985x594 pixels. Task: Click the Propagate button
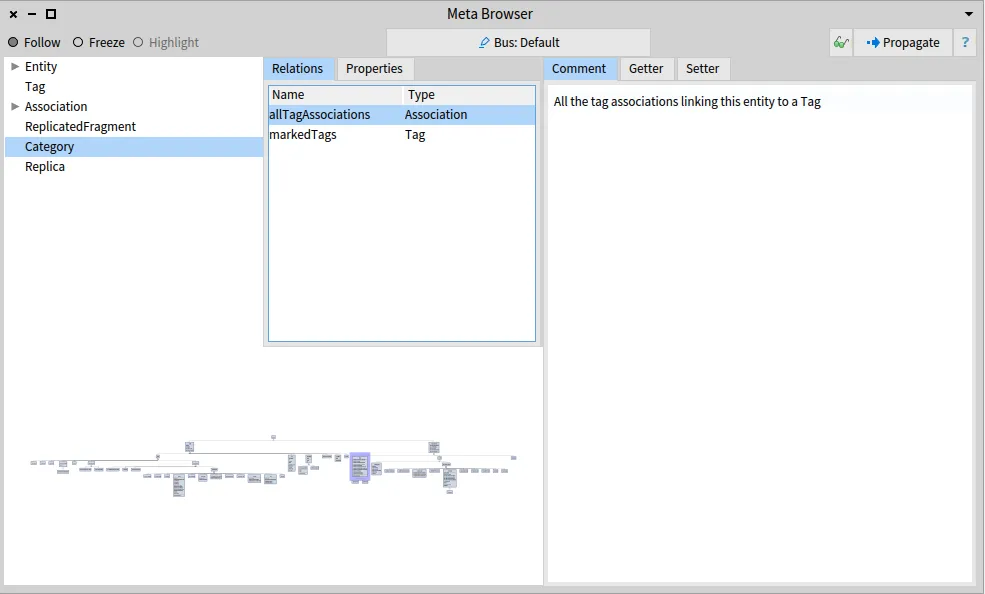(x=903, y=43)
